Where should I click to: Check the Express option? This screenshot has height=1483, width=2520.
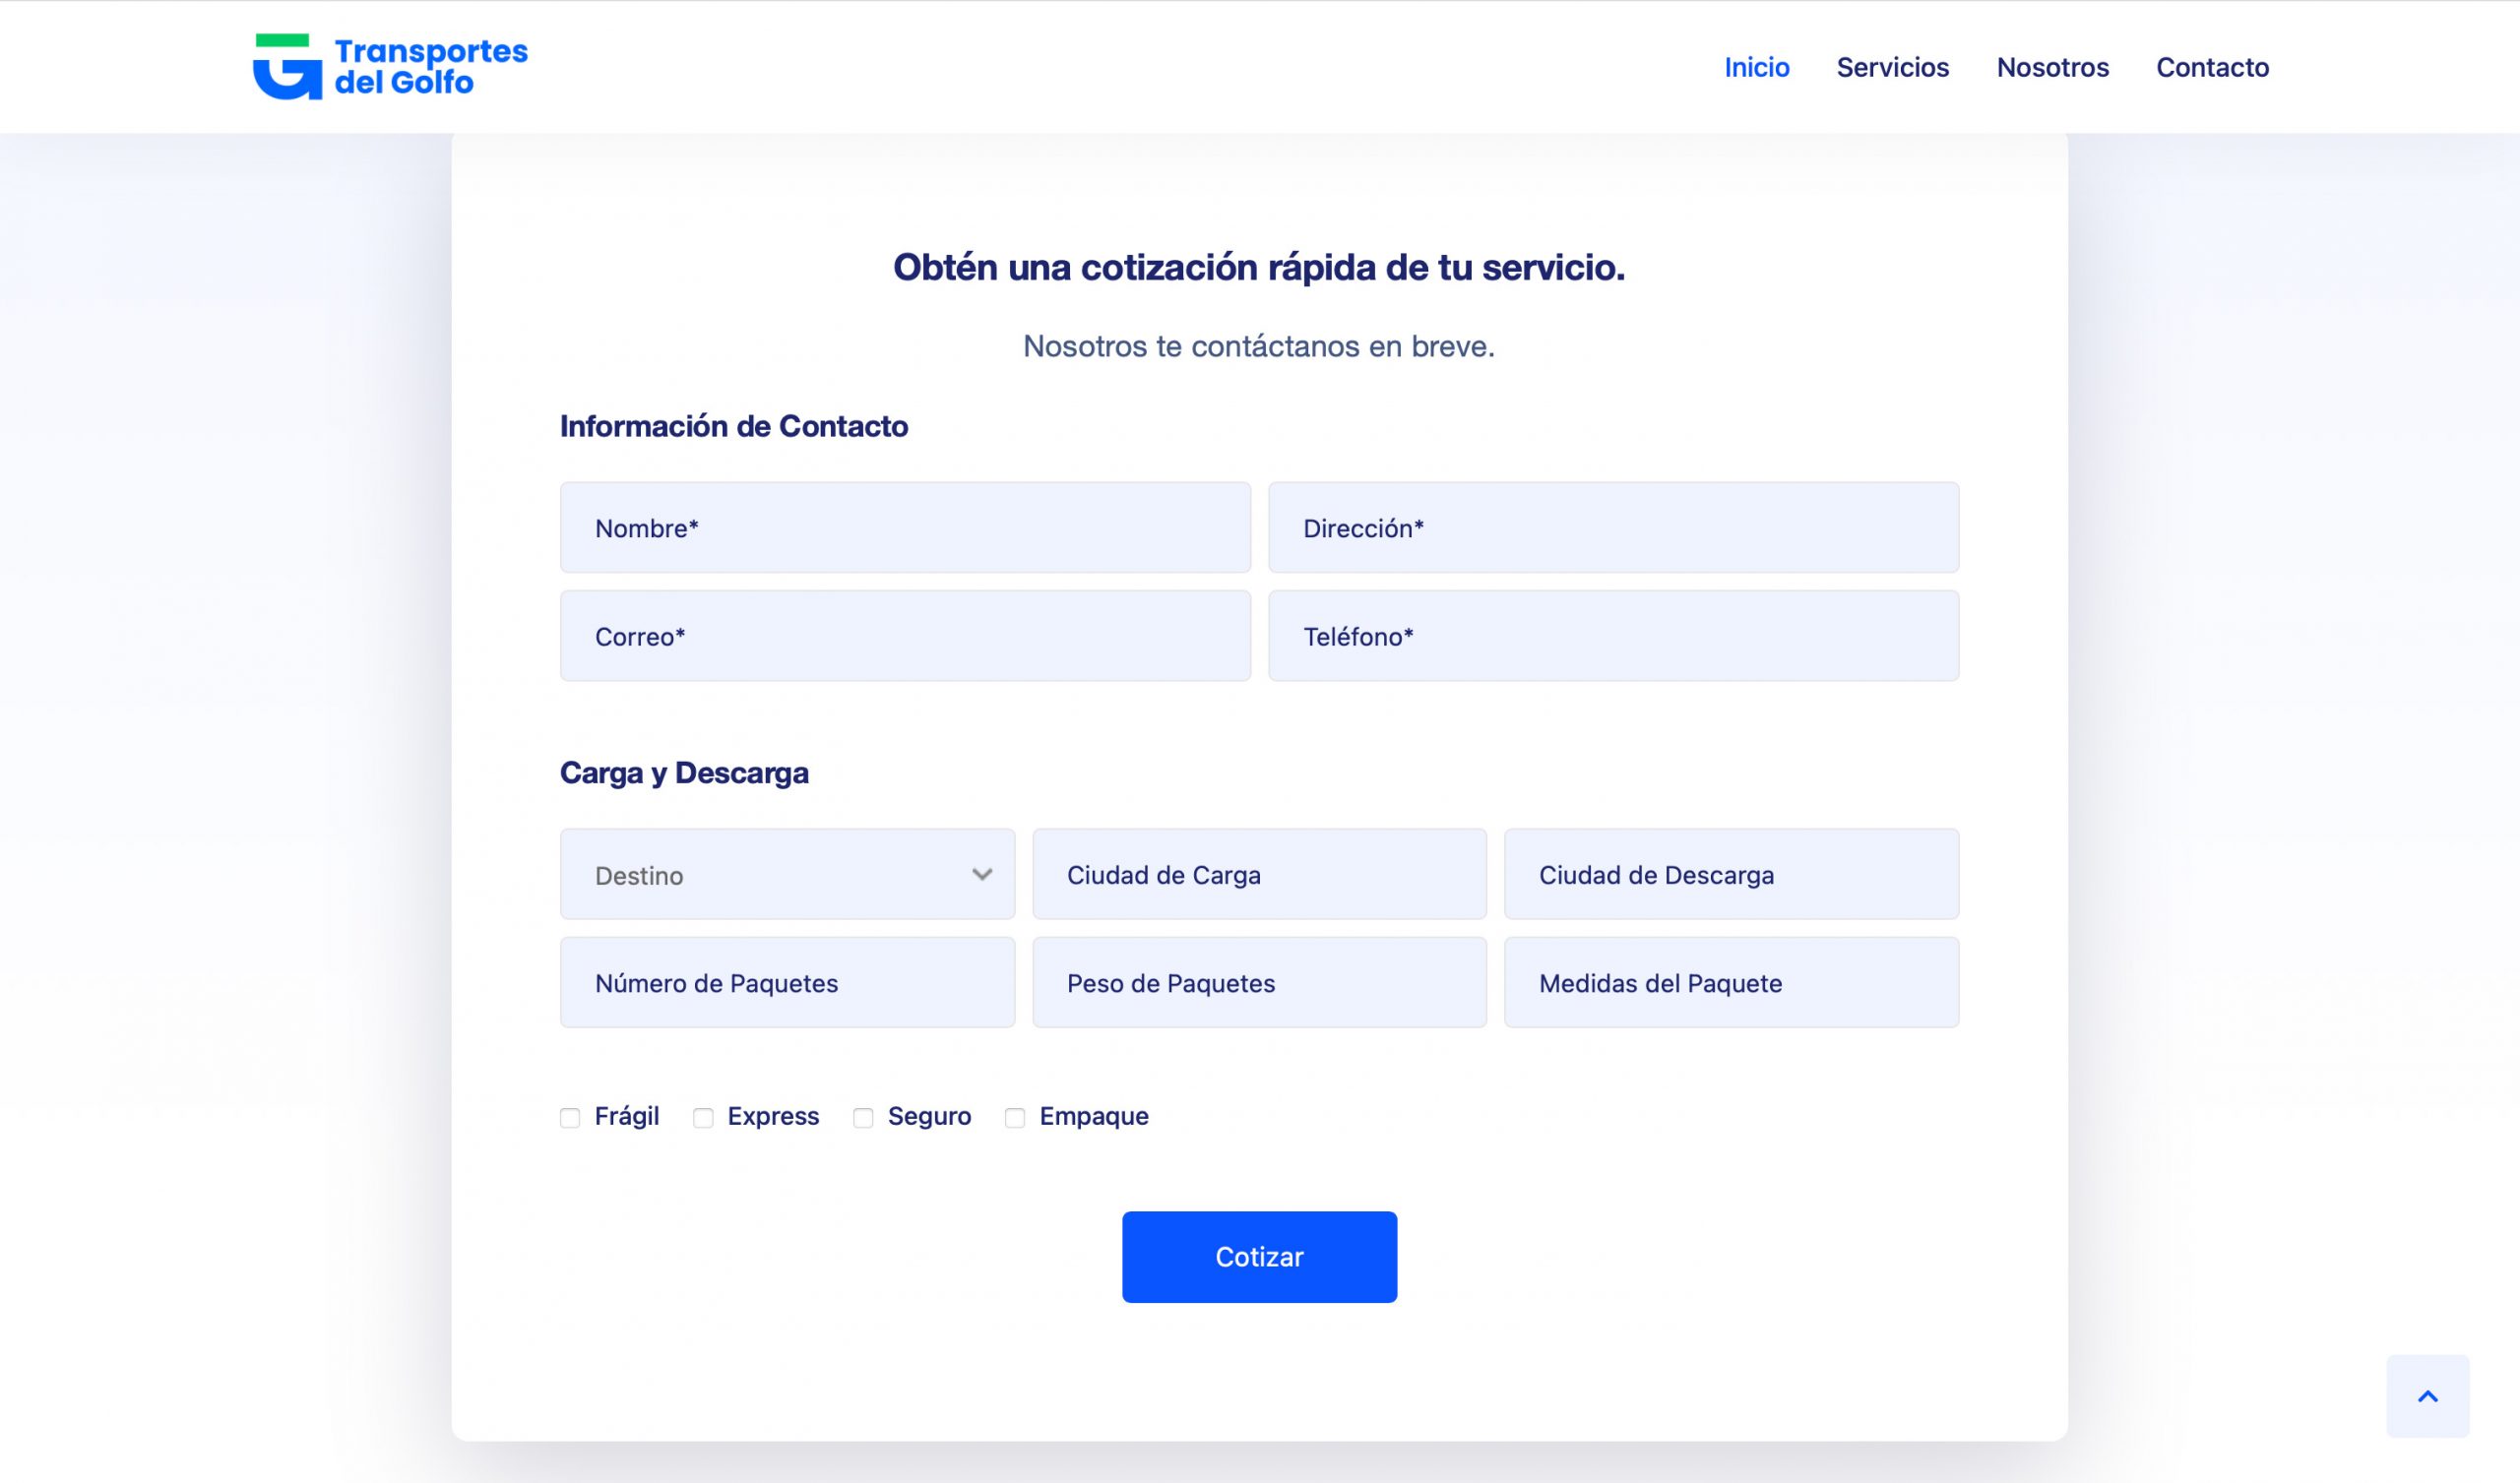tap(703, 1118)
